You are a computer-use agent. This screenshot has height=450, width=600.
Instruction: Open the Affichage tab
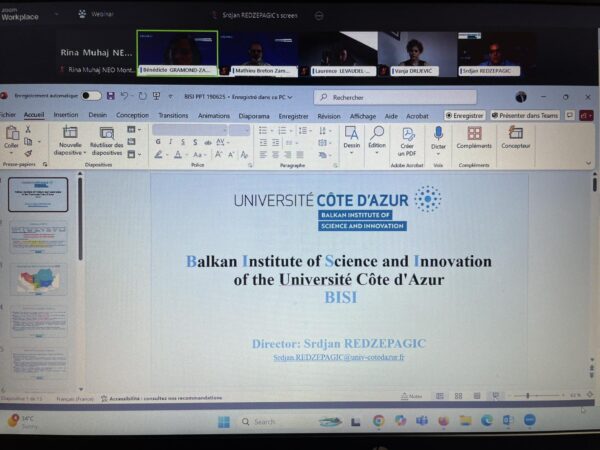[363, 116]
